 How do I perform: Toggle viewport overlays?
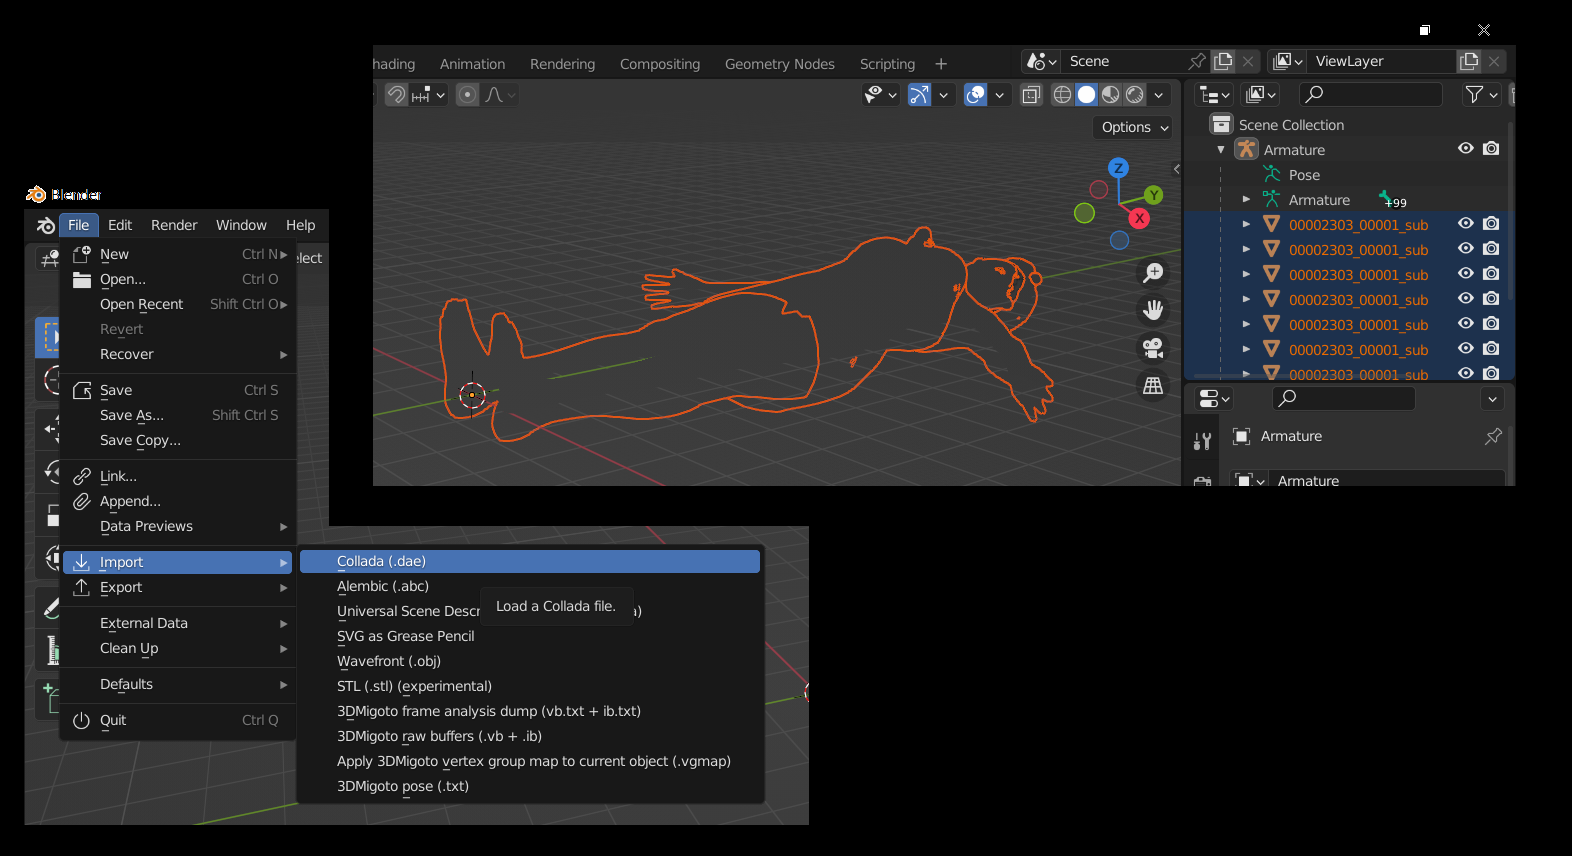(x=975, y=95)
